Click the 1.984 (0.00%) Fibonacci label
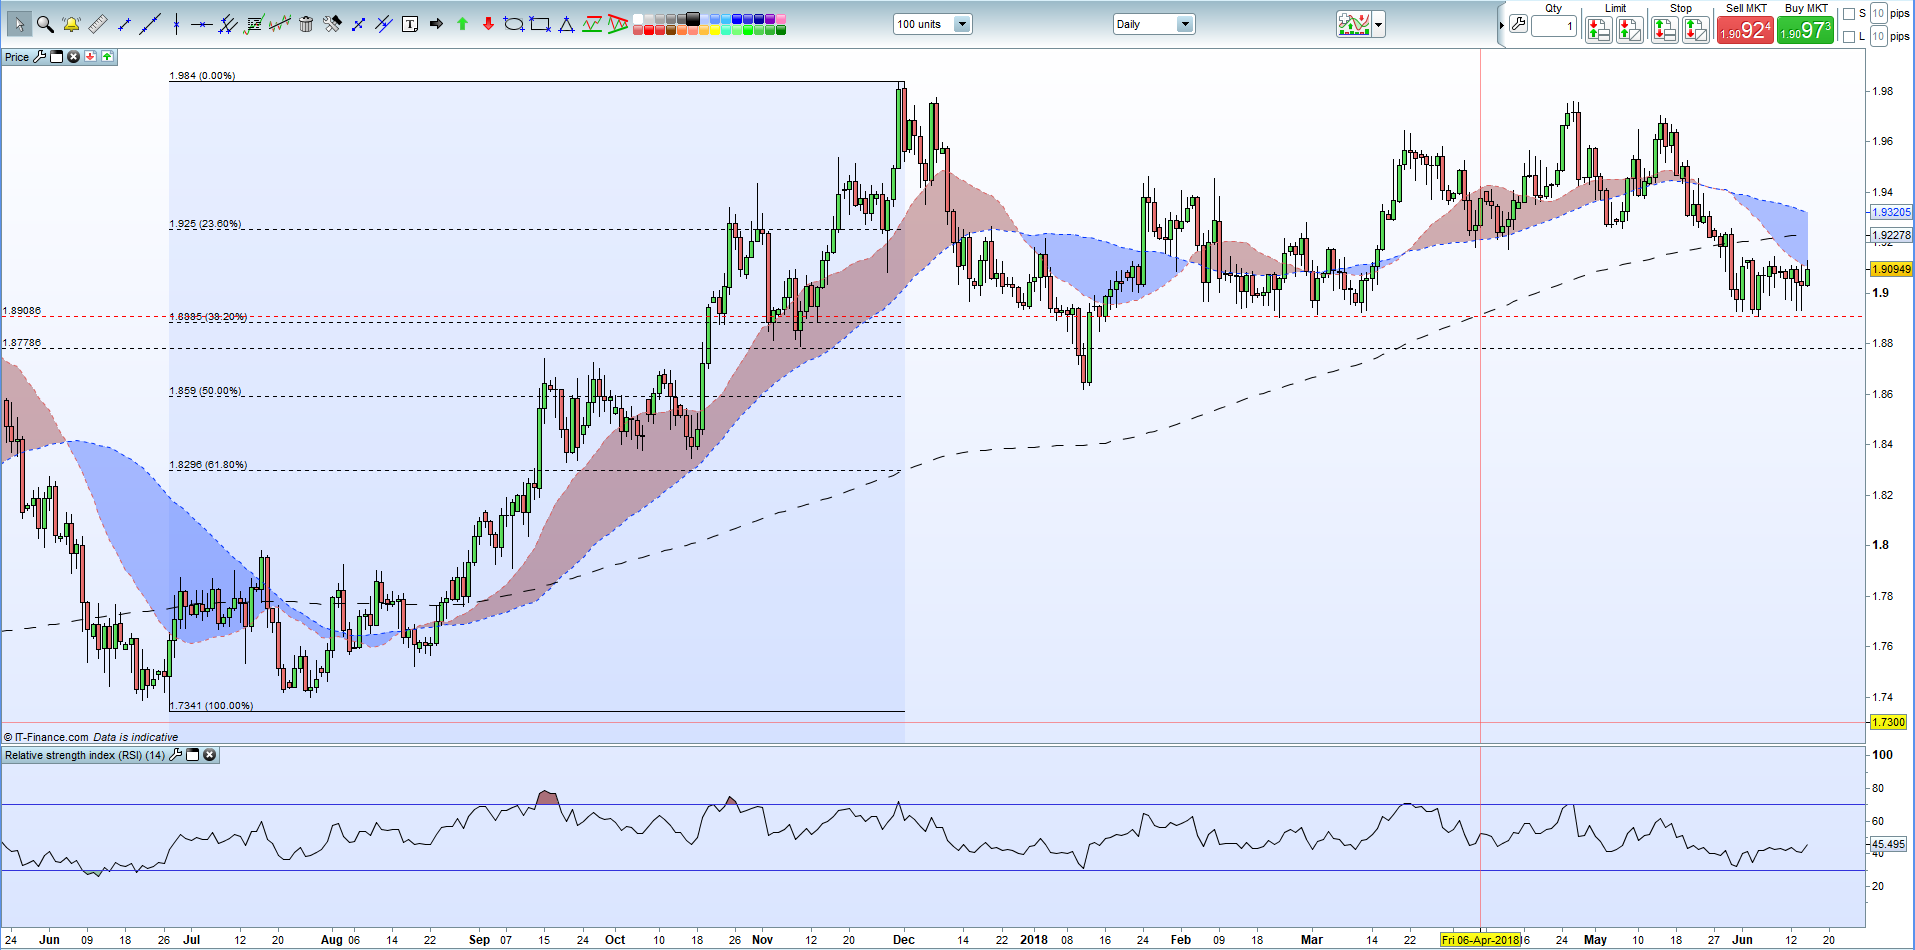Viewport: 1915px width, 950px height. click(x=202, y=76)
